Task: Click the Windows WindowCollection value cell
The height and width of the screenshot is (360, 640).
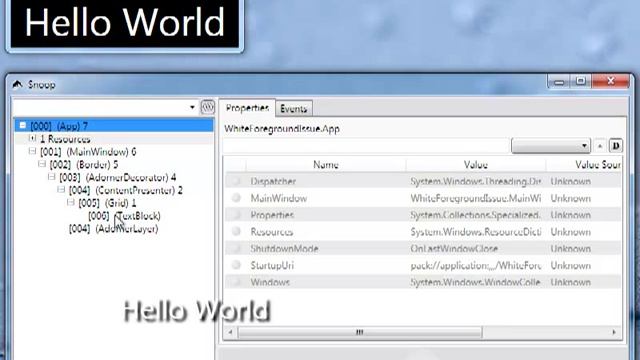Action: coord(476,282)
